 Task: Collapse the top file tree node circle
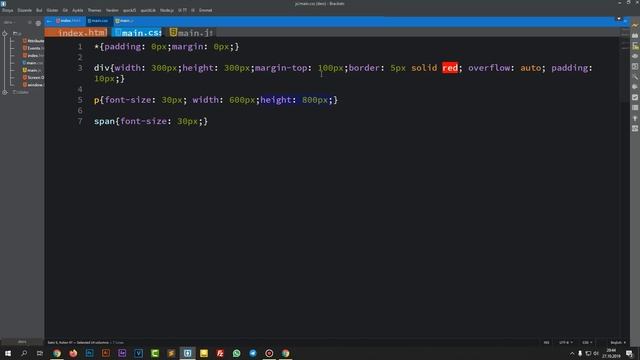pyautogui.click(x=5, y=33)
